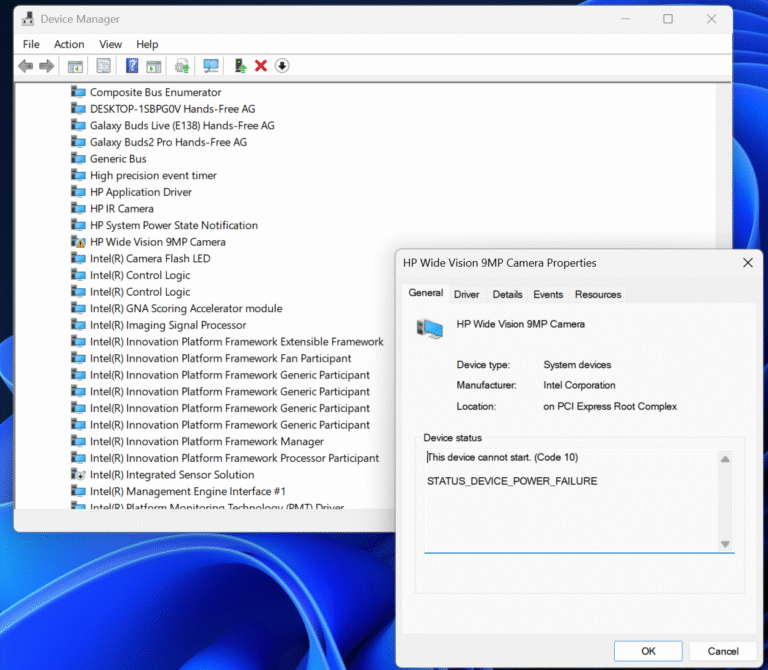Click Device Manager title bar app icon
Image resolution: width=768 pixels, height=670 pixels.
tap(28, 19)
